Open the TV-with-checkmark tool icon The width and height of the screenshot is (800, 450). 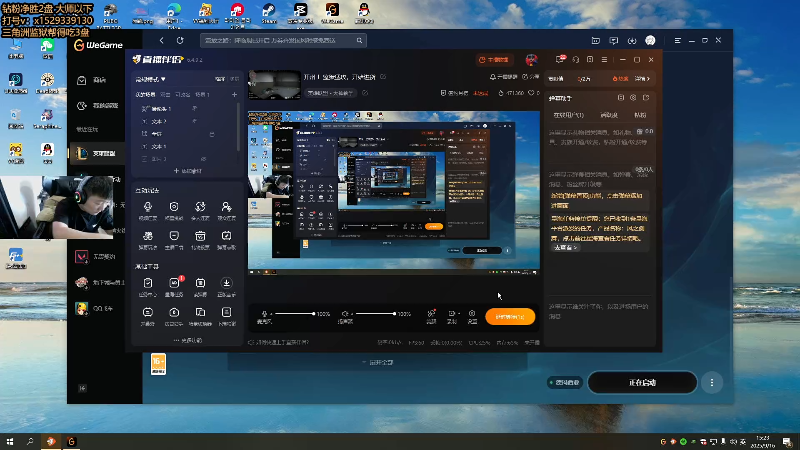[x=226, y=236]
